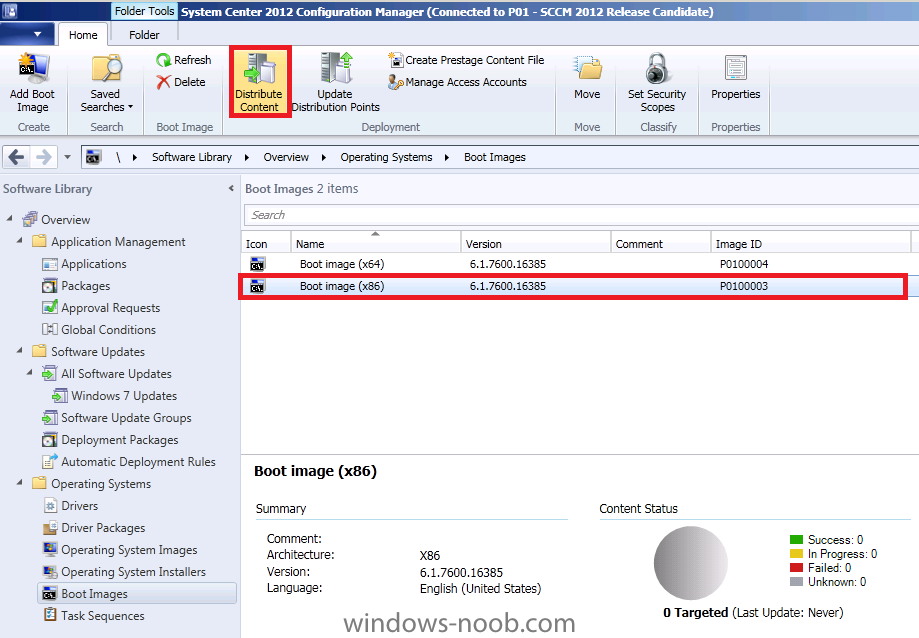Click the Search box in Boot Images
919x638 pixels.
coord(581,215)
